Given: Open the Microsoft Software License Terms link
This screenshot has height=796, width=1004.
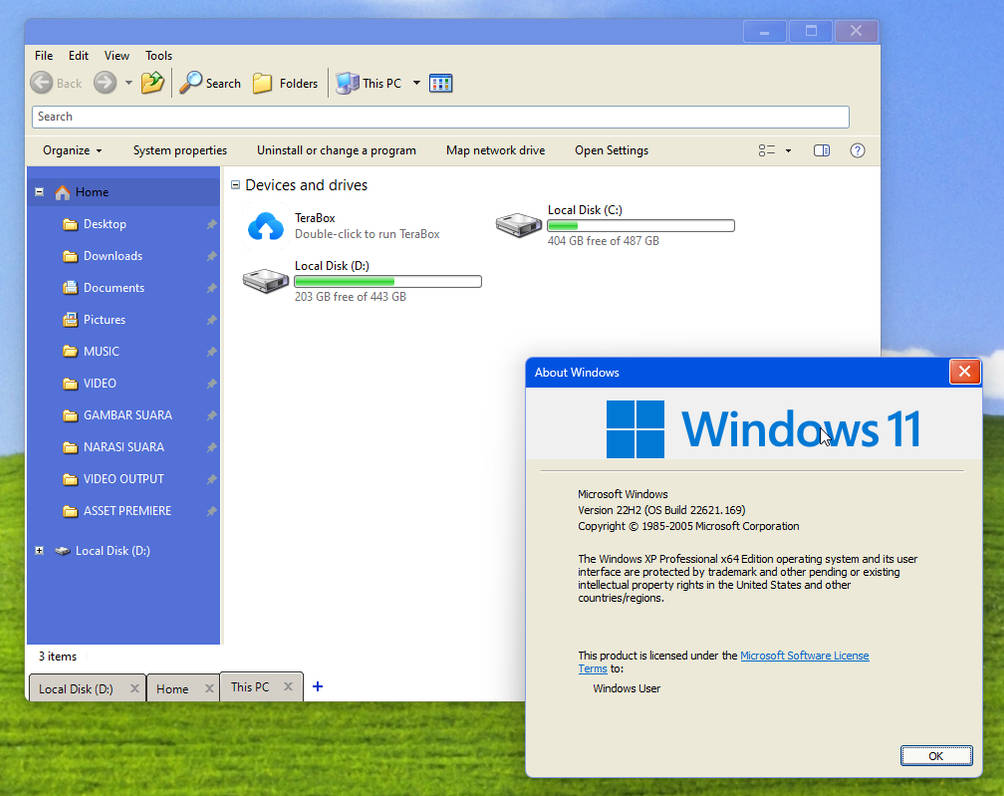Looking at the screenshot, I should tap(804, 655).
